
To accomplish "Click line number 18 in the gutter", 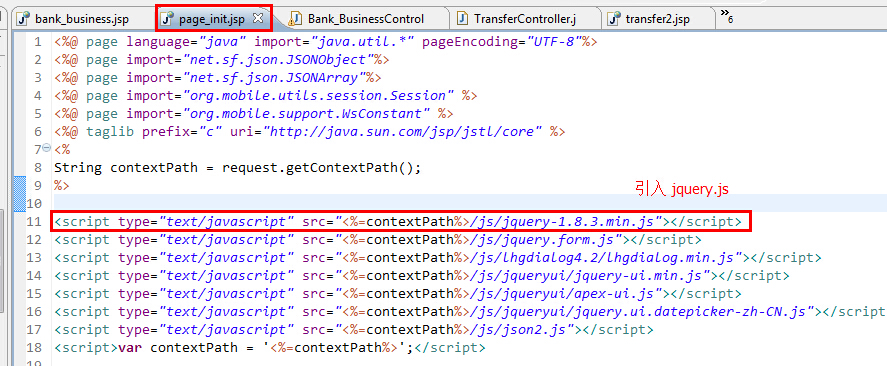I will (x=34, y=347).
